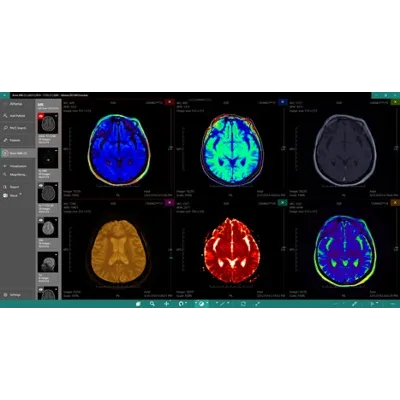The width and height of the screenshot is (400, 400).
Task: Select the first brain series thumbnail
Action: (x=48, y=124)
